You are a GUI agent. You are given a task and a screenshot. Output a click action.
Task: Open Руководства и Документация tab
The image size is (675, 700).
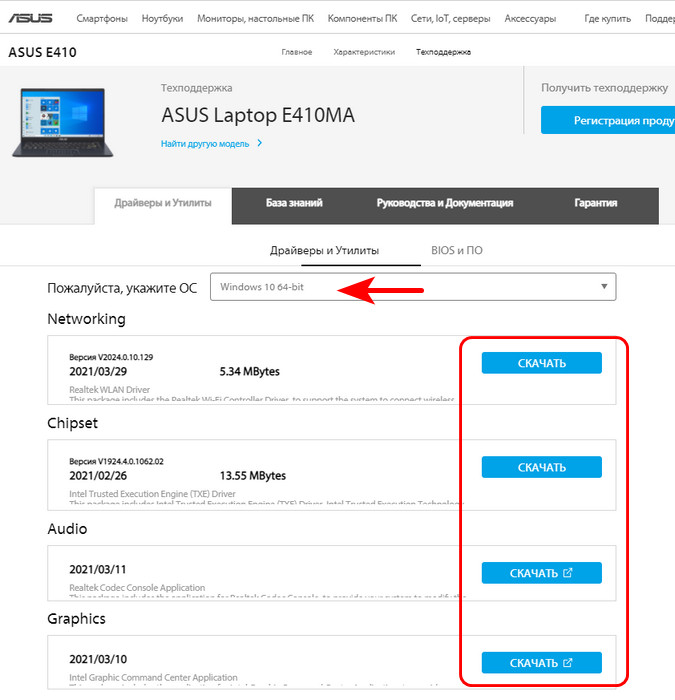tap(445, 203)
